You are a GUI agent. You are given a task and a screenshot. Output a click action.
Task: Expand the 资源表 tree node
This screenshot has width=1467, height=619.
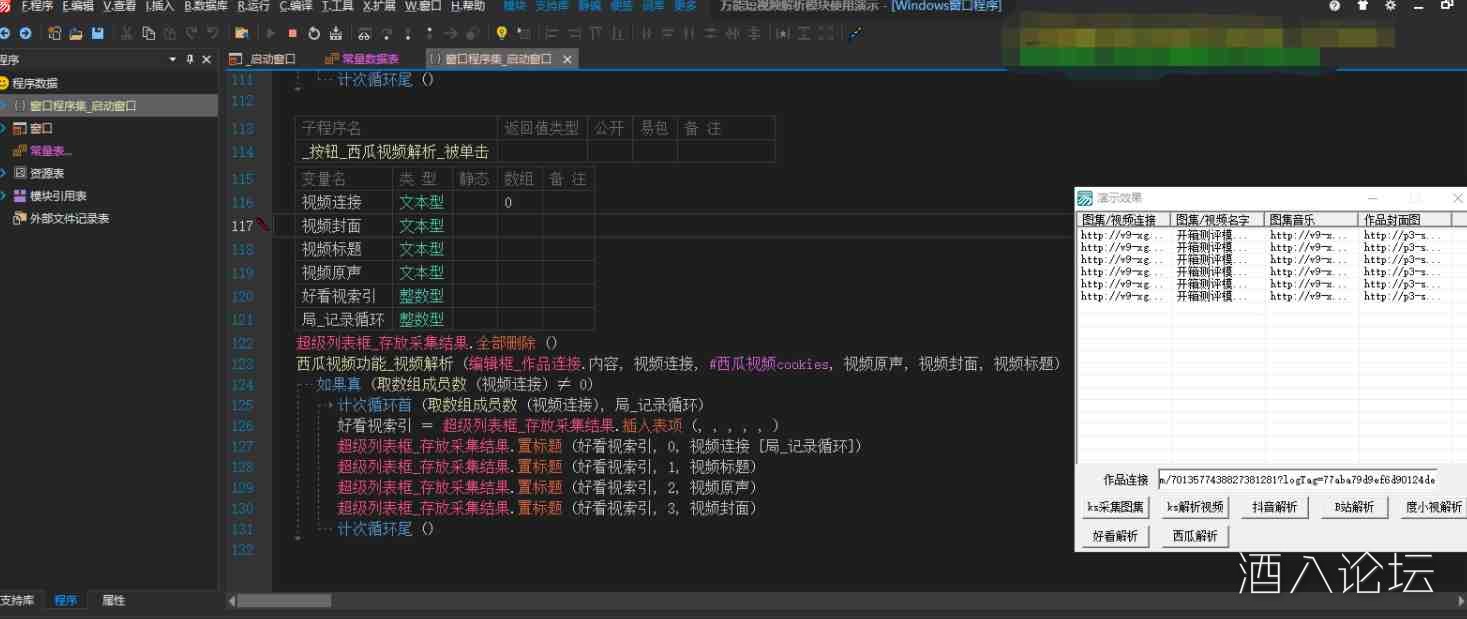(x=4, y=173)
